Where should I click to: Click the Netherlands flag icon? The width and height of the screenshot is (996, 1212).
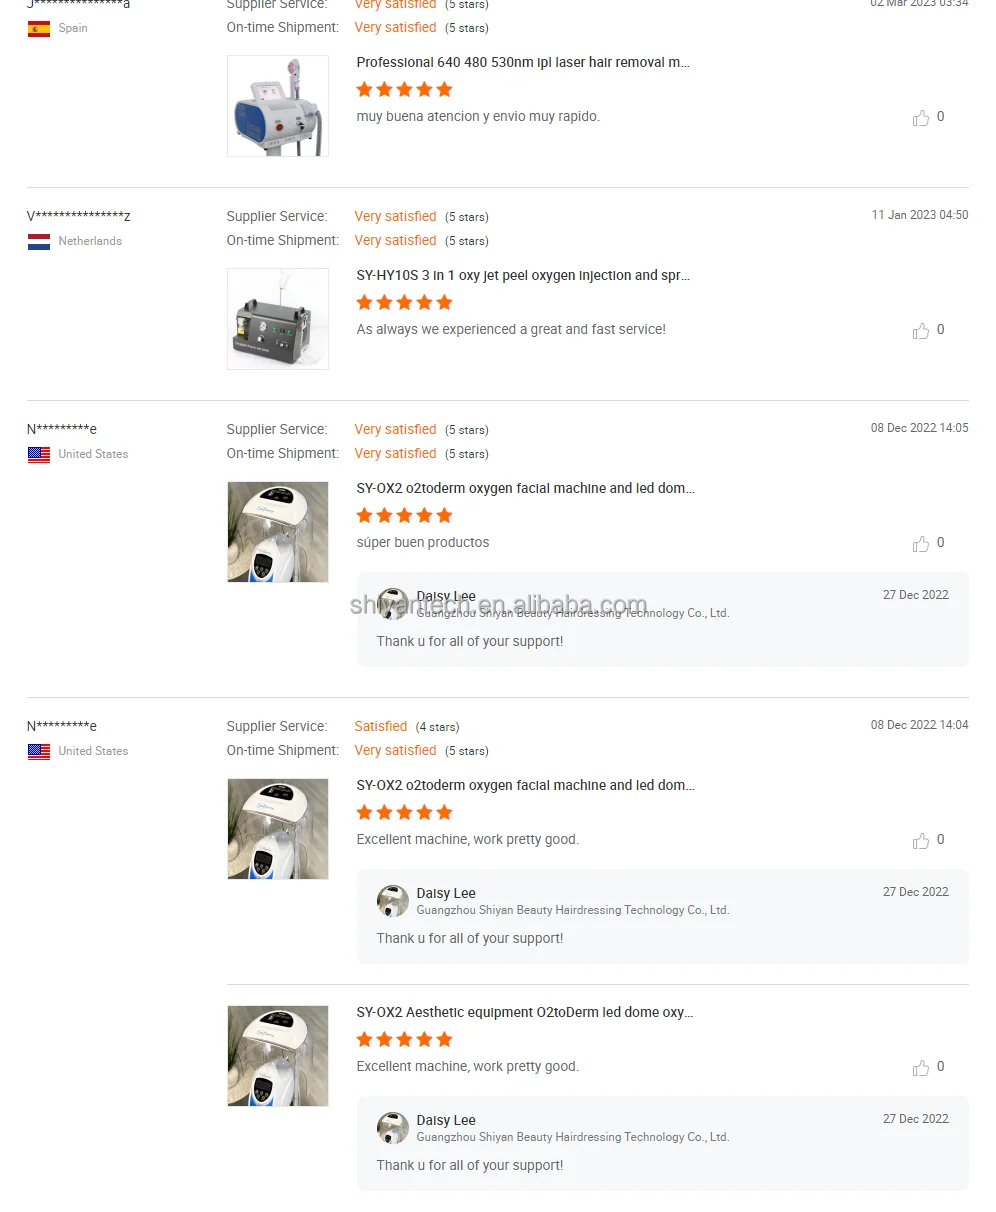(x=39, y=242)
